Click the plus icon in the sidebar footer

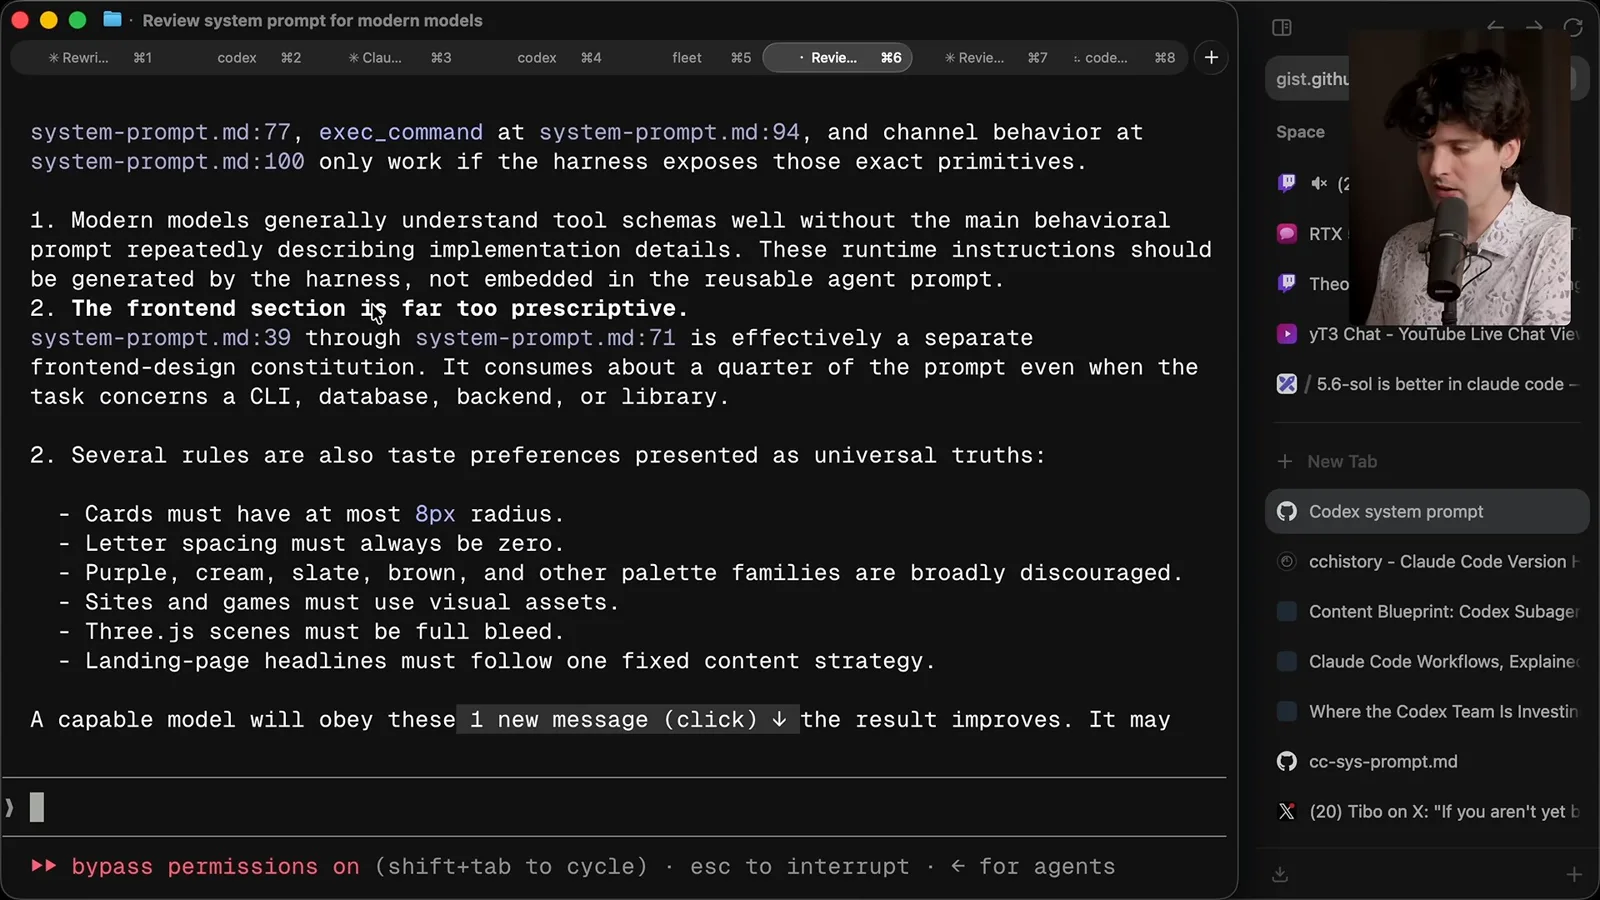pyautogui.click(x=1573, y=874)
